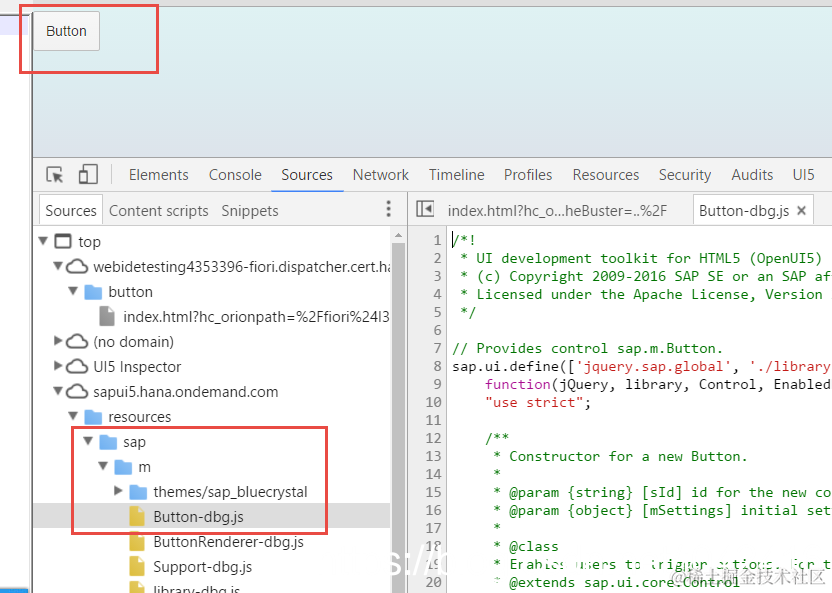Click the sap folder icon
Image resolution: width=832 pixels, height=593 pixels.
(108, 442)
